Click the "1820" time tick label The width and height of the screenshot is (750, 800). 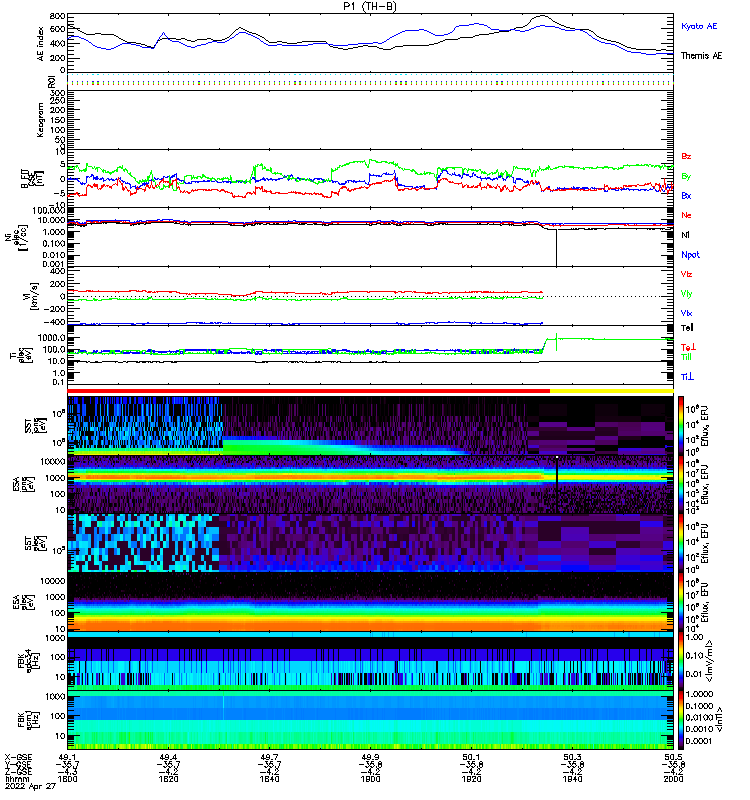click(x=168, y=779)
